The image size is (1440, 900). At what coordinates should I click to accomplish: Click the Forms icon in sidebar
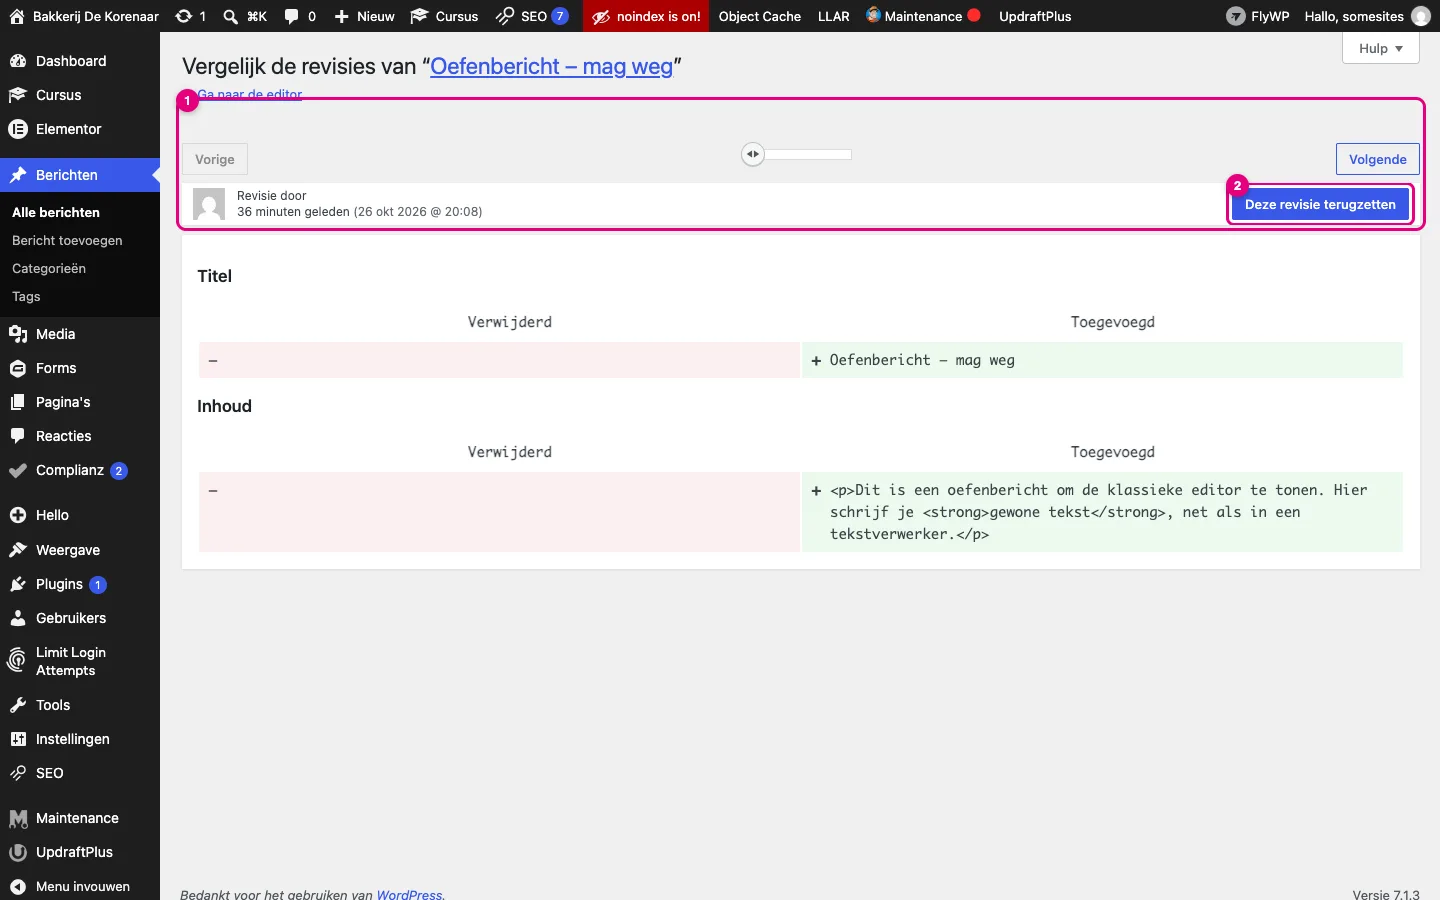coord(18,368)
